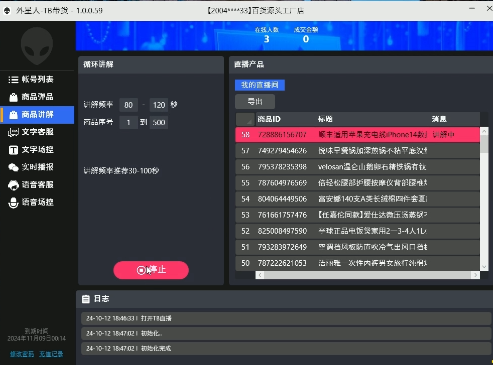
Task: Open 文字场控 in the sidebar
Action: coord(37,150)
